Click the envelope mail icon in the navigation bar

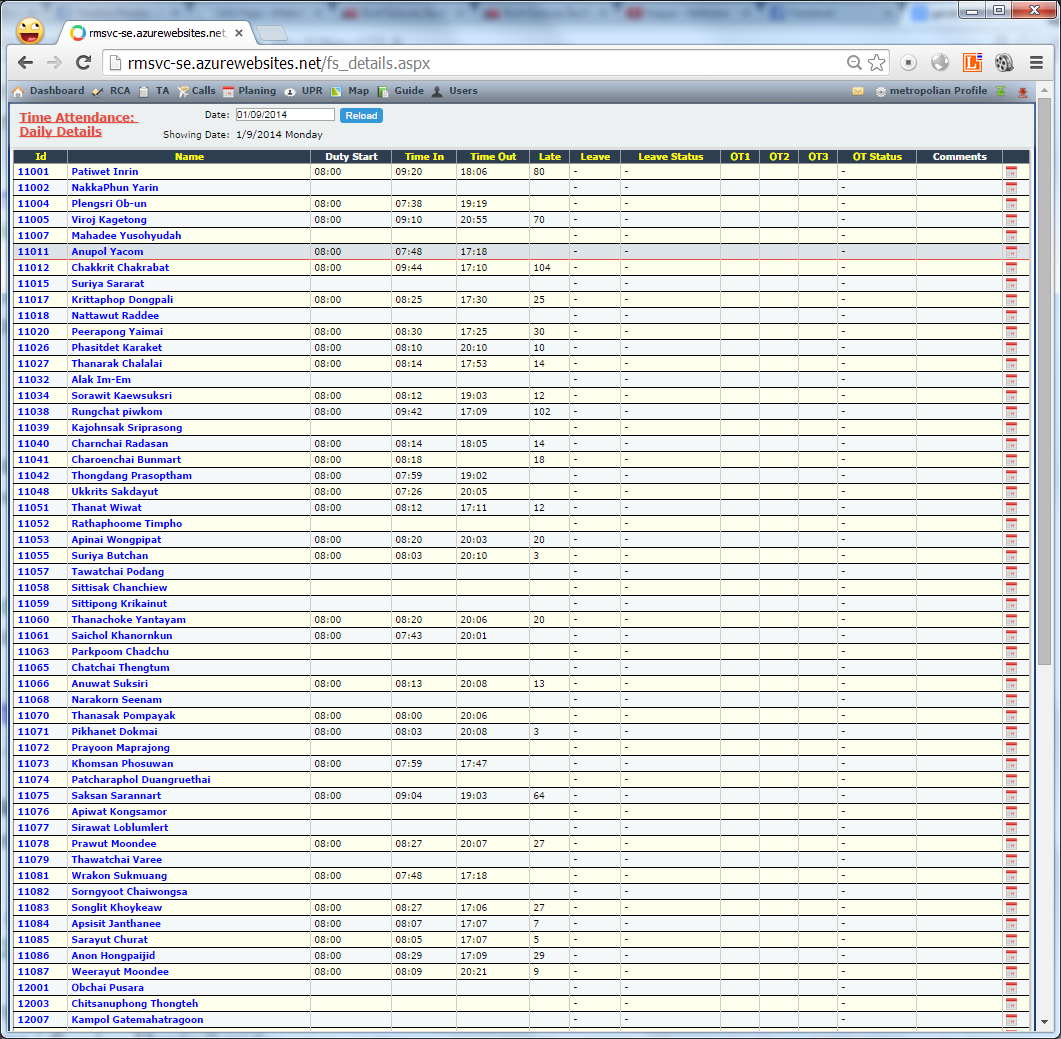[x=858, y=91]
